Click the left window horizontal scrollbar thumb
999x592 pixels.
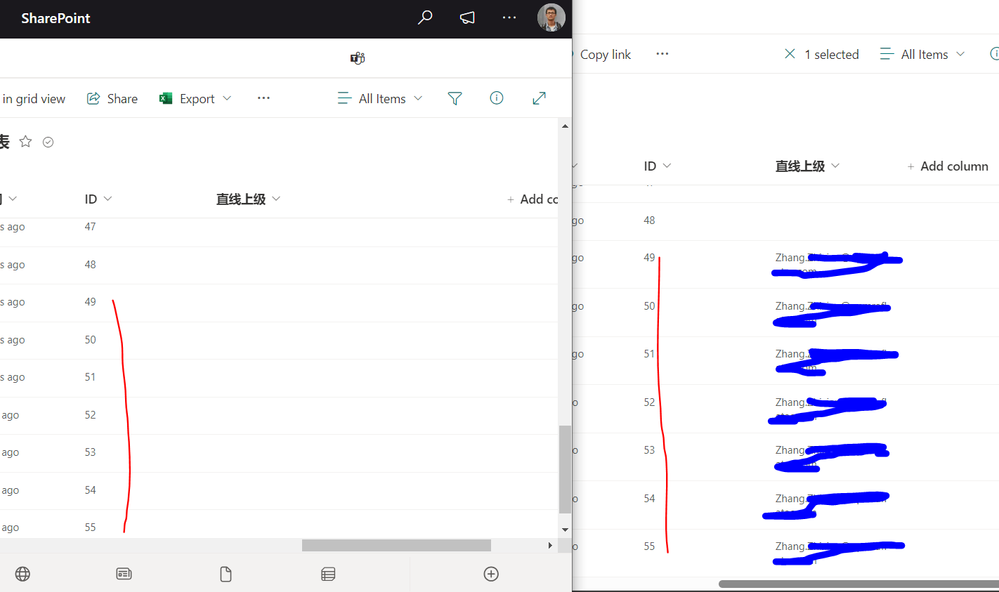point(396,545)
